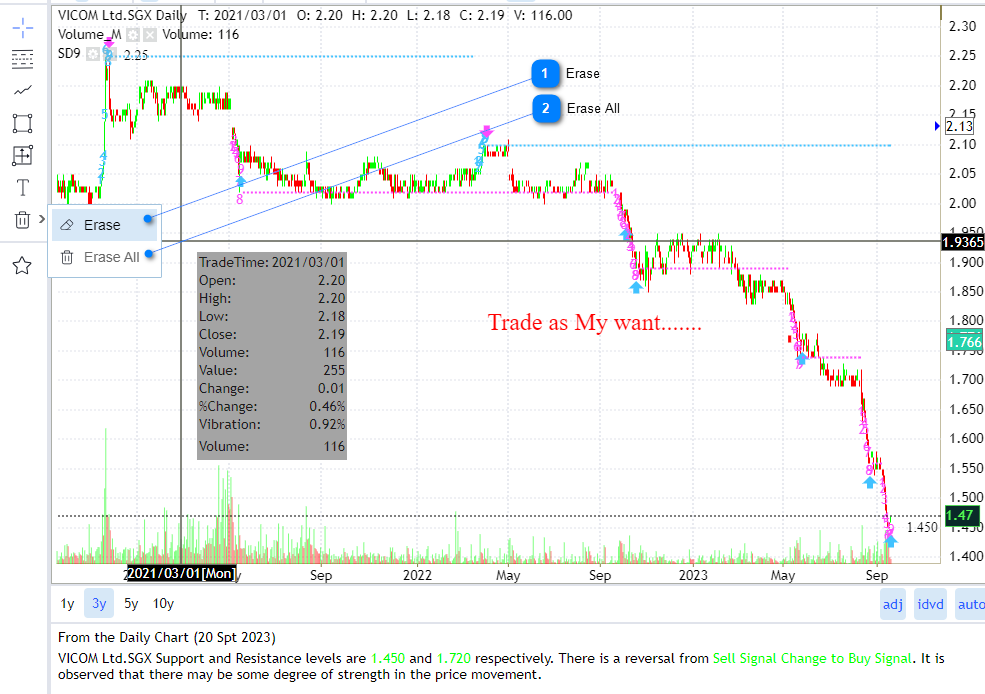
Task: Click the From the Daily Chart heading
Action: pos(166,637)
